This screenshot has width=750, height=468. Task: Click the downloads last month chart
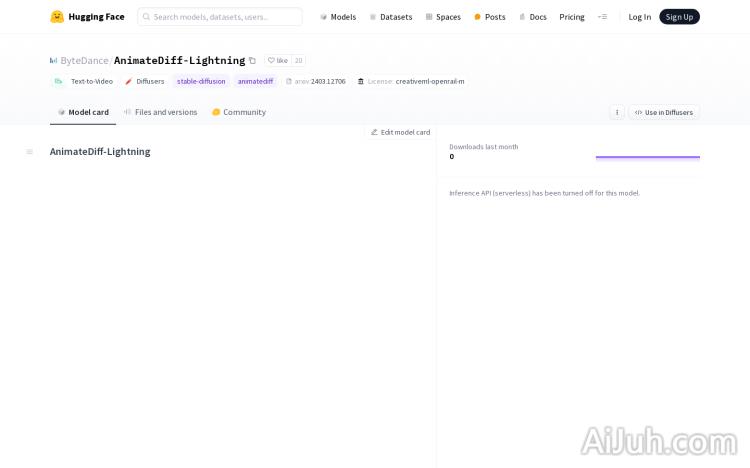[648, 157]
